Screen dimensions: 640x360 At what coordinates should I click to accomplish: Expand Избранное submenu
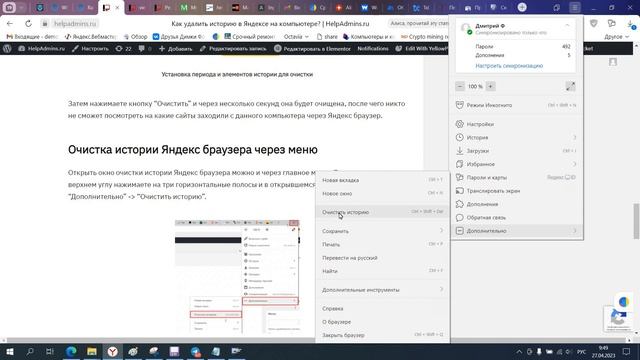516,164
